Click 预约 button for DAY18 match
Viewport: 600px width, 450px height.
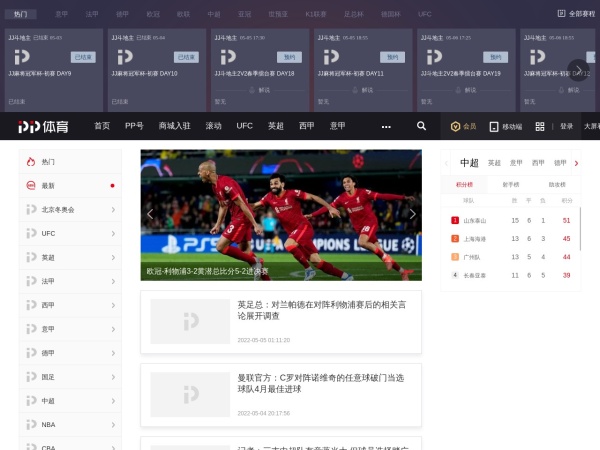pyautogui.click(x=288, y=57)
